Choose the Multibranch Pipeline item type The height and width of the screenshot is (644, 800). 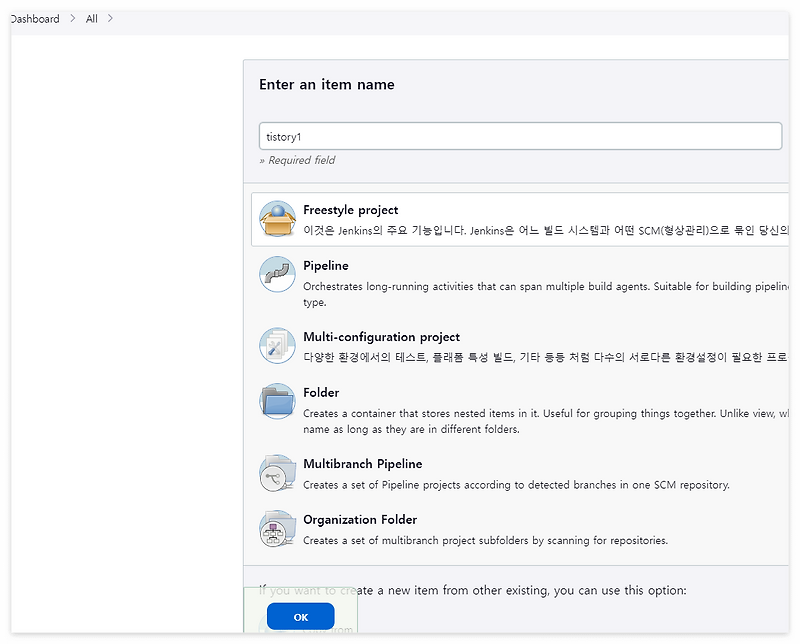[363, 464]
